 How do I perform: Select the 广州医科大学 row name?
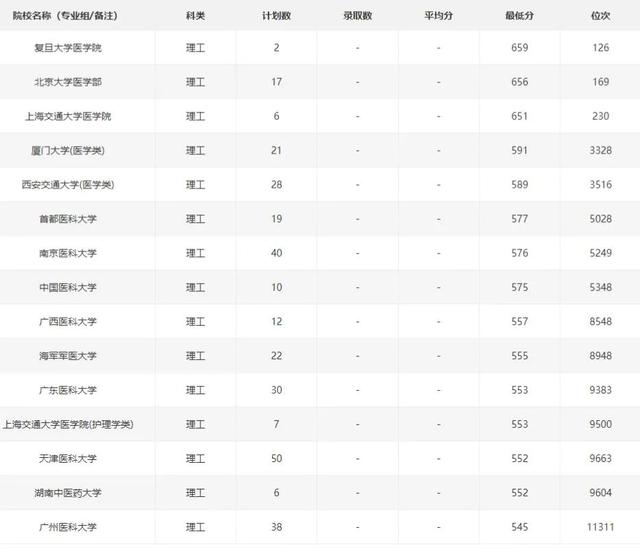click(68, 527)
